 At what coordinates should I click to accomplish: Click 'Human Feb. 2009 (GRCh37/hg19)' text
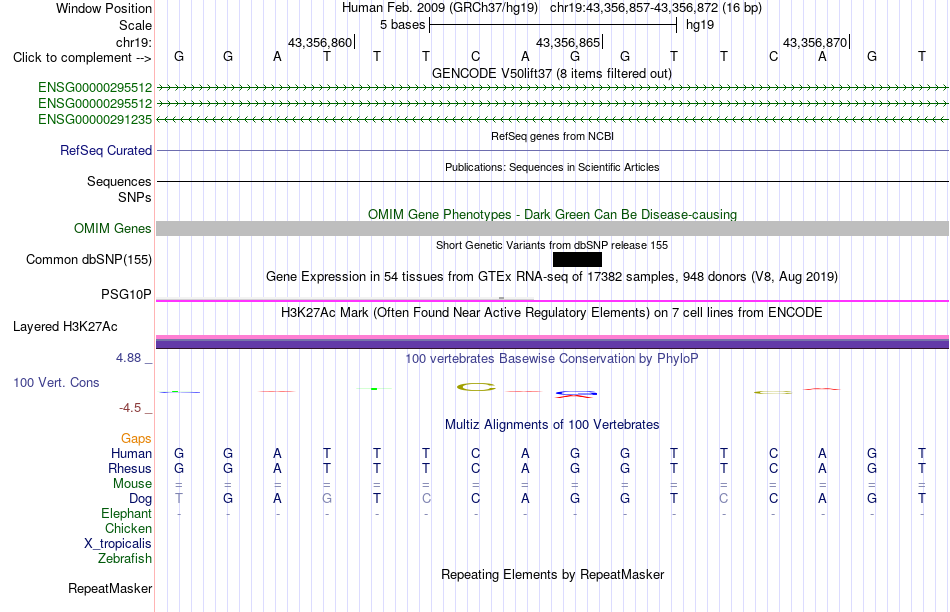[x=440, y=8]
